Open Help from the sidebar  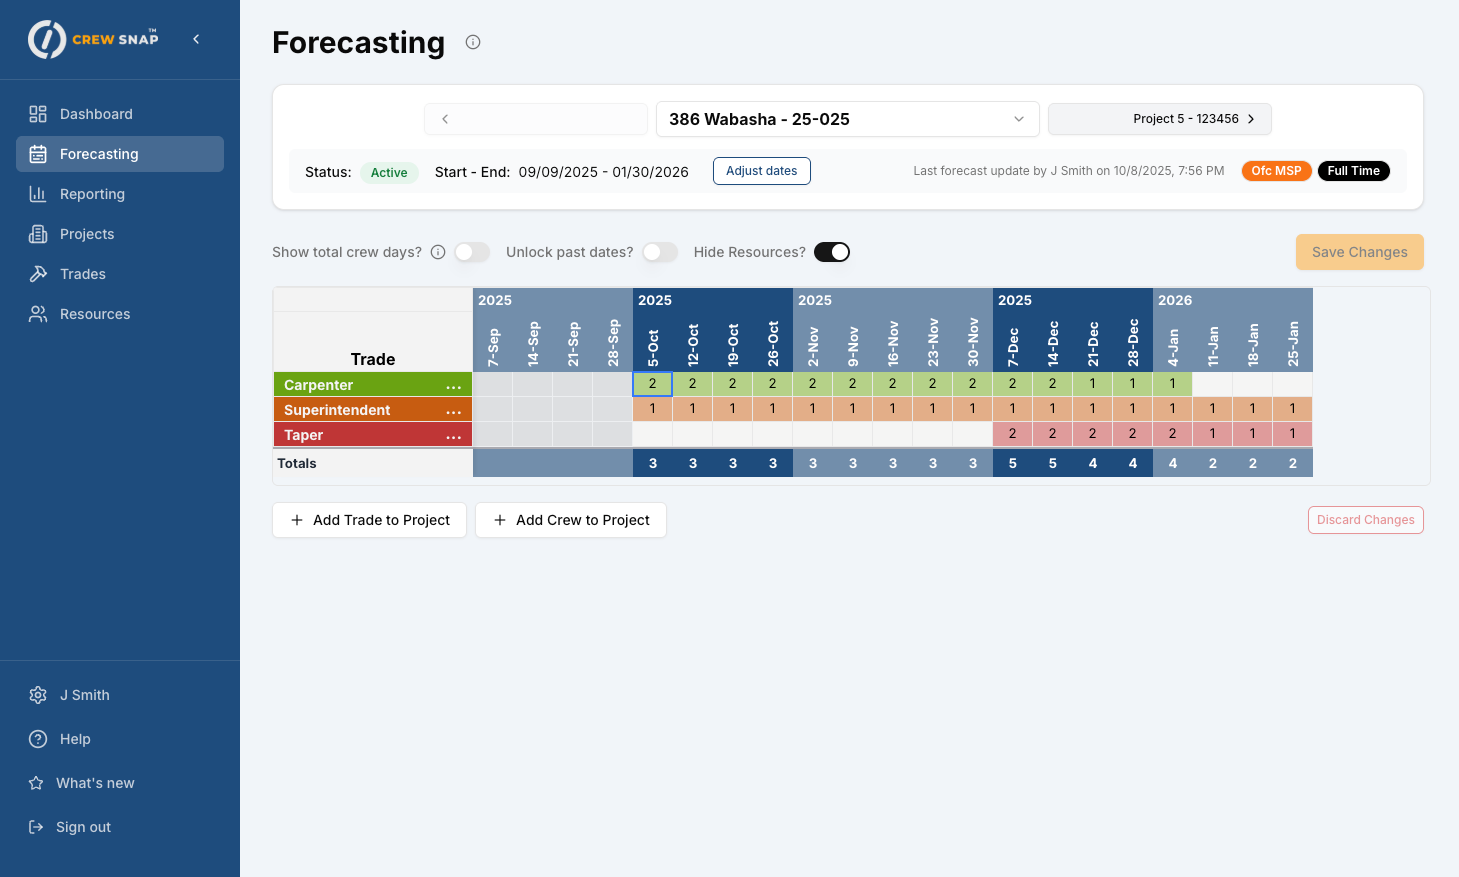(75, 739)
